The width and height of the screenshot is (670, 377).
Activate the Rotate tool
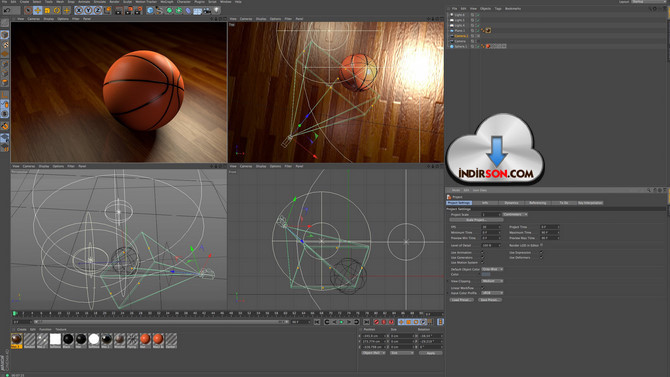[57, 10]
